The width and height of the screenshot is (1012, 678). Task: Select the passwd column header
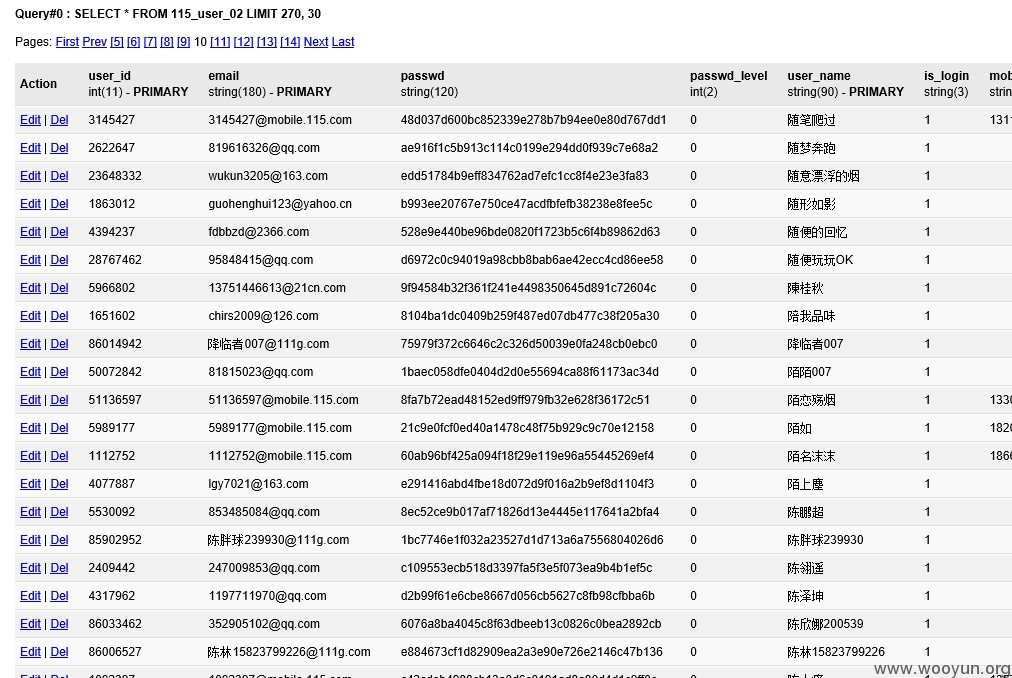pyautogui.click(x=429, y=84)
